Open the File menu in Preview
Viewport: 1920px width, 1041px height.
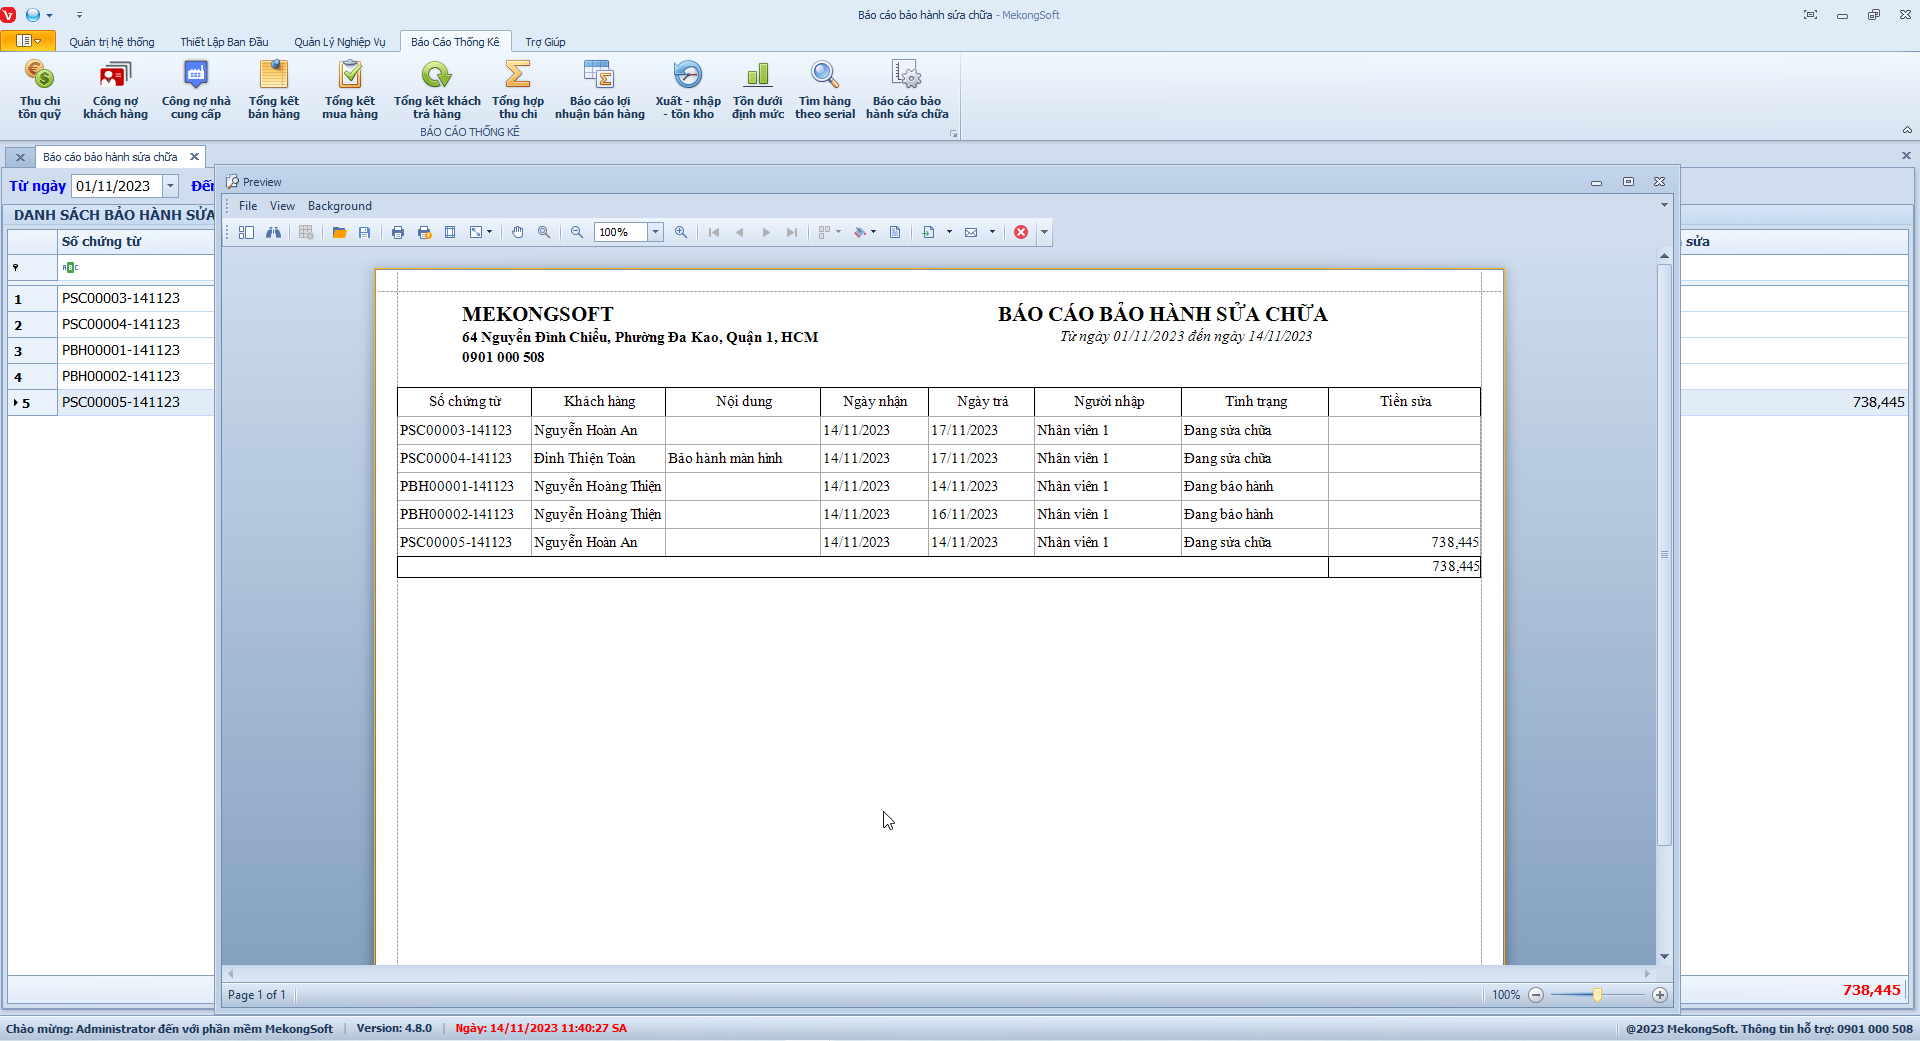pos(248,206)
